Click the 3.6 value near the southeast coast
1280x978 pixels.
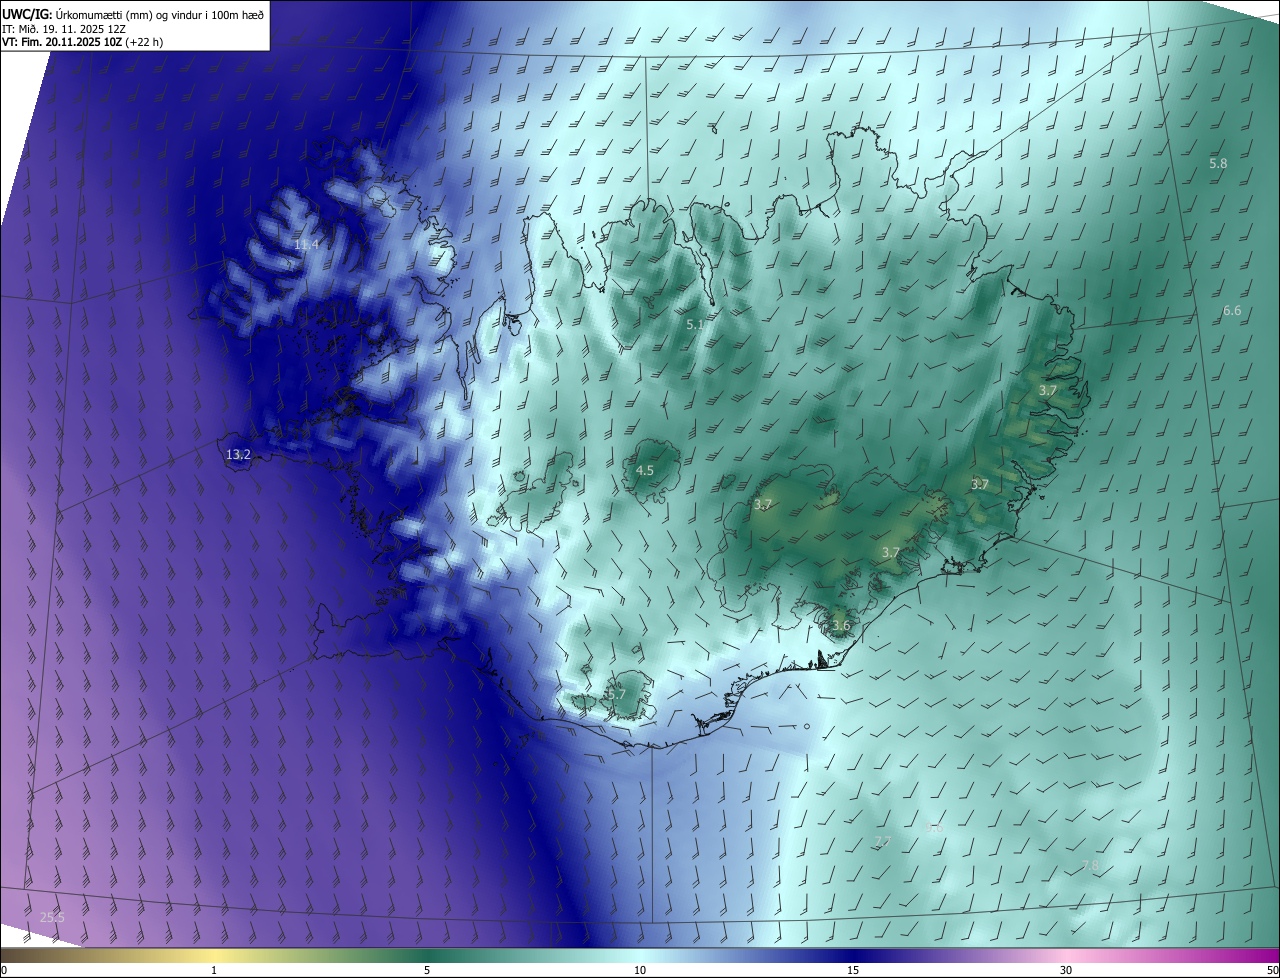point(841,626)
